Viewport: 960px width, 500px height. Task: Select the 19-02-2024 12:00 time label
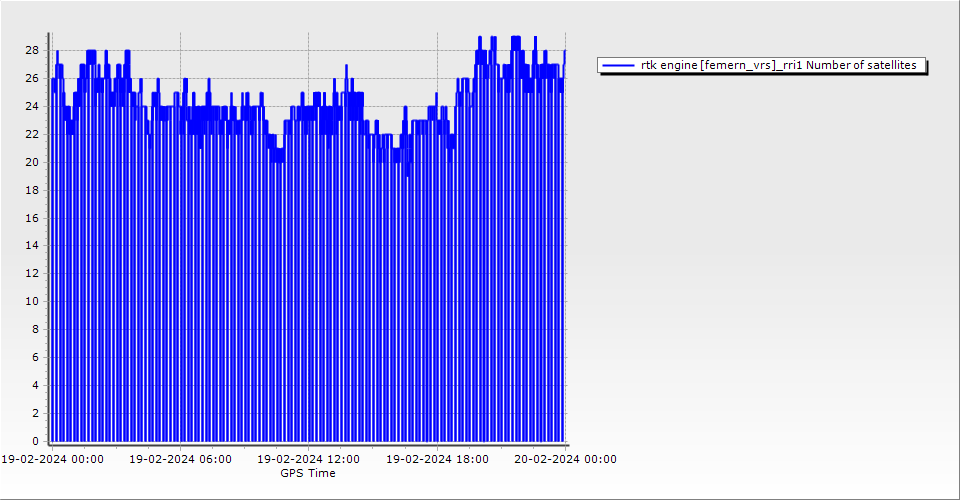pyautogui.click(x=308, y=460)
